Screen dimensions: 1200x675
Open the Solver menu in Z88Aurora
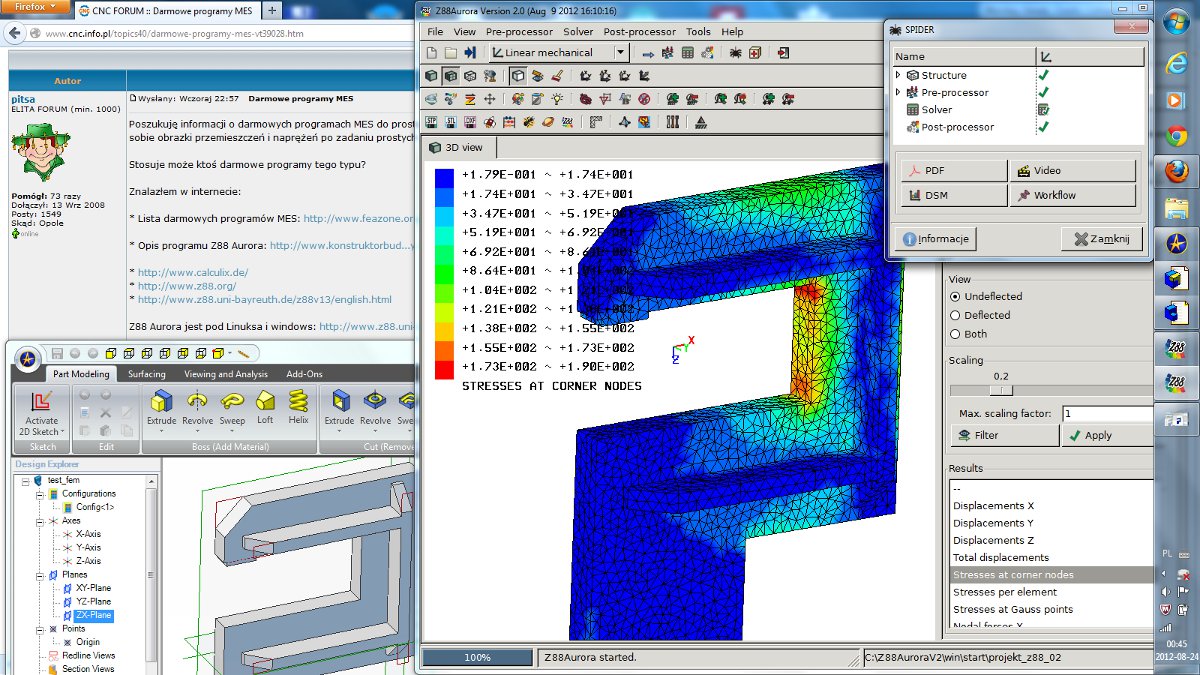pyautogui.click(x=578, y=32)
